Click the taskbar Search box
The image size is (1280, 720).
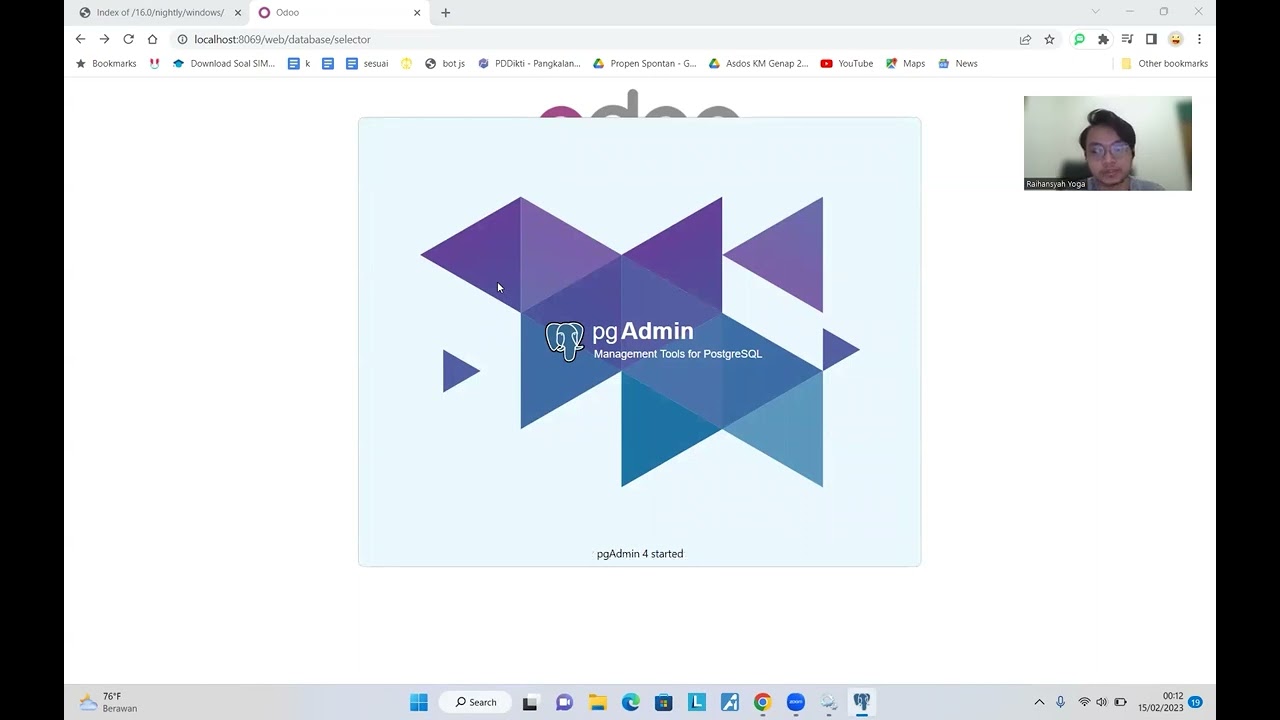click(476, 702)
